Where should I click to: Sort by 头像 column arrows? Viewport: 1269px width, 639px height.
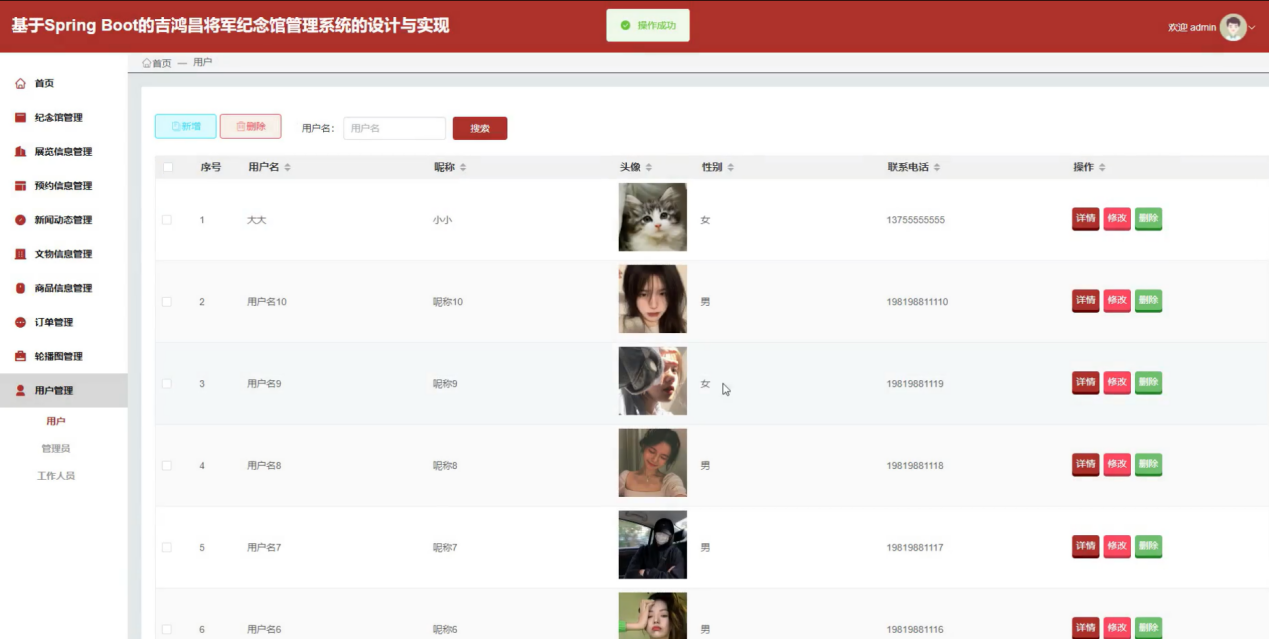click(648, 167)
